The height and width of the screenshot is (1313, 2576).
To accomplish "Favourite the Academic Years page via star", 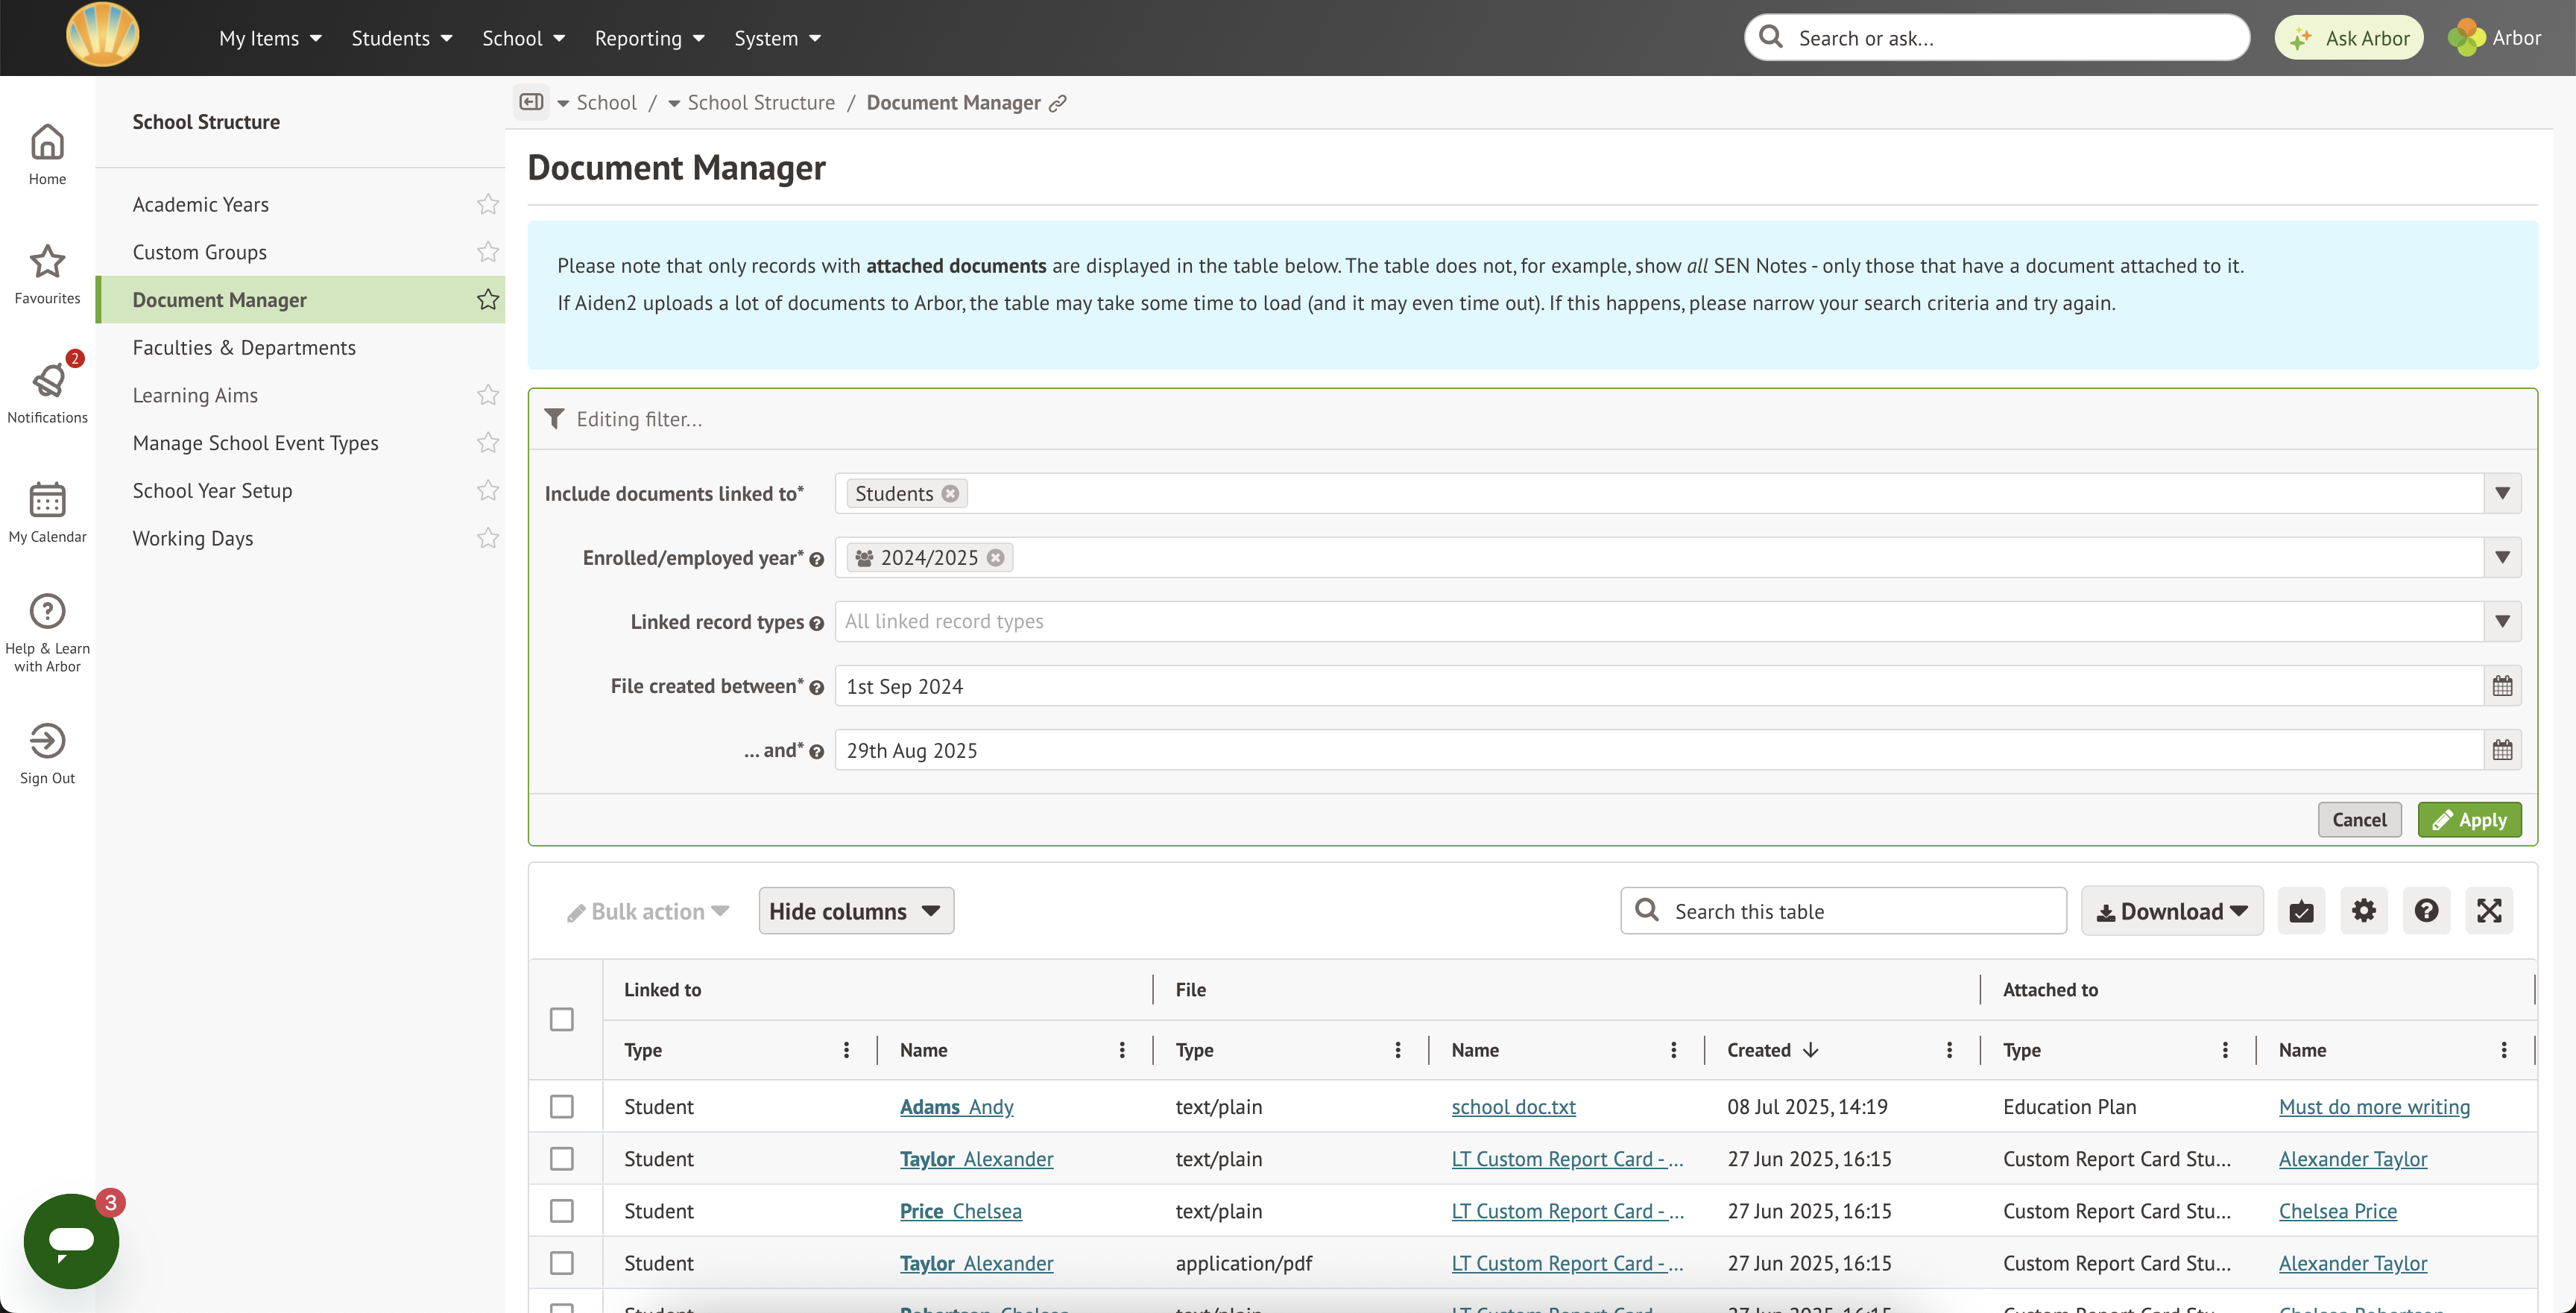I will coord(487,203).
